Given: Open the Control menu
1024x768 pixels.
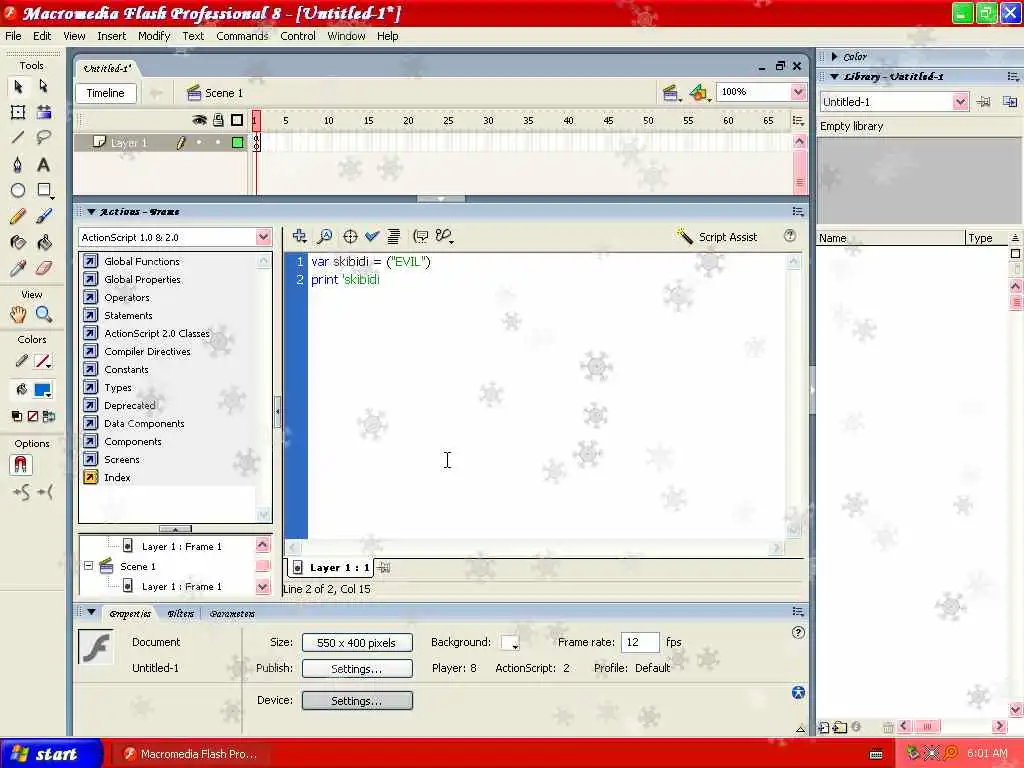Looking at the screenshot, I should [x=298, y=36].
